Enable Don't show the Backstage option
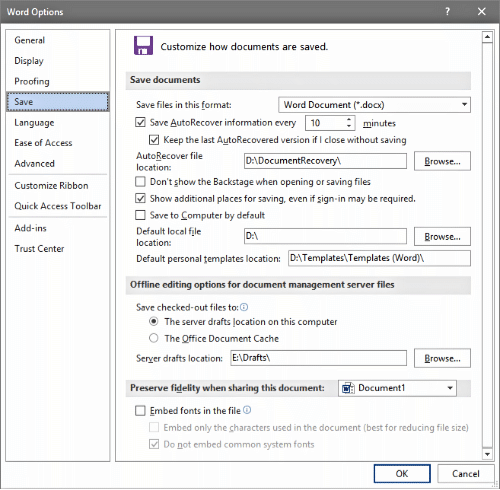Screen dimensions: 500x490 [140, 182]
